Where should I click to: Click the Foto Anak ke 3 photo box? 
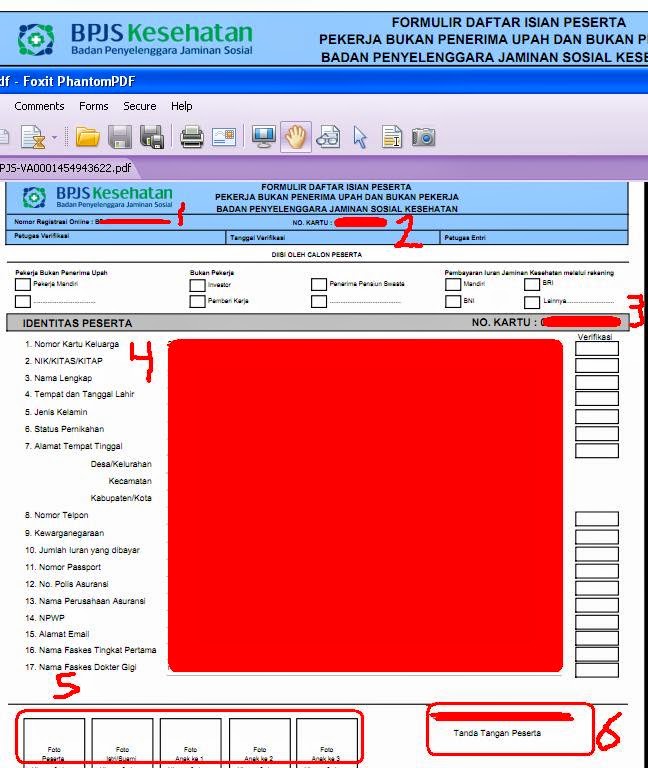pyautogui.click(x=327, y=743)
